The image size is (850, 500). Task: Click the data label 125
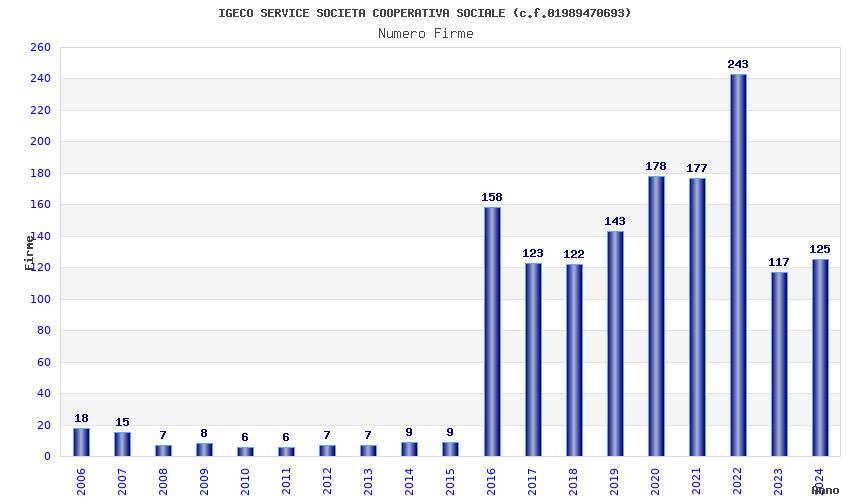[820, 249]
